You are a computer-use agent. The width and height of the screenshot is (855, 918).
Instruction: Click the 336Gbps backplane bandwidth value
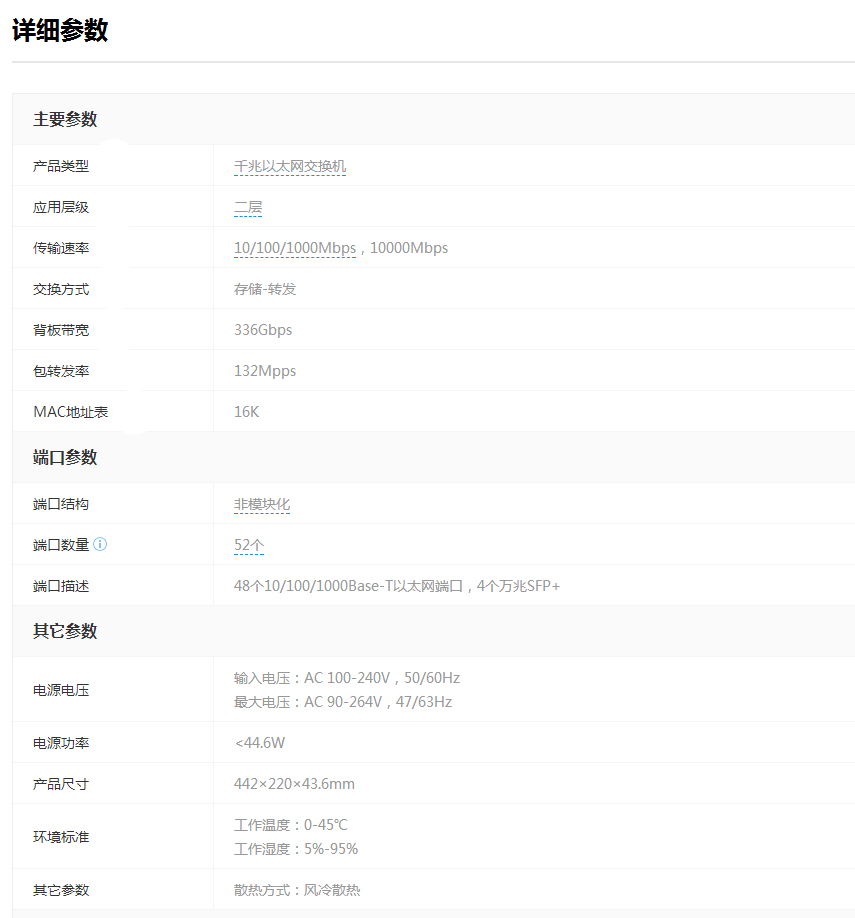point(263,330)
